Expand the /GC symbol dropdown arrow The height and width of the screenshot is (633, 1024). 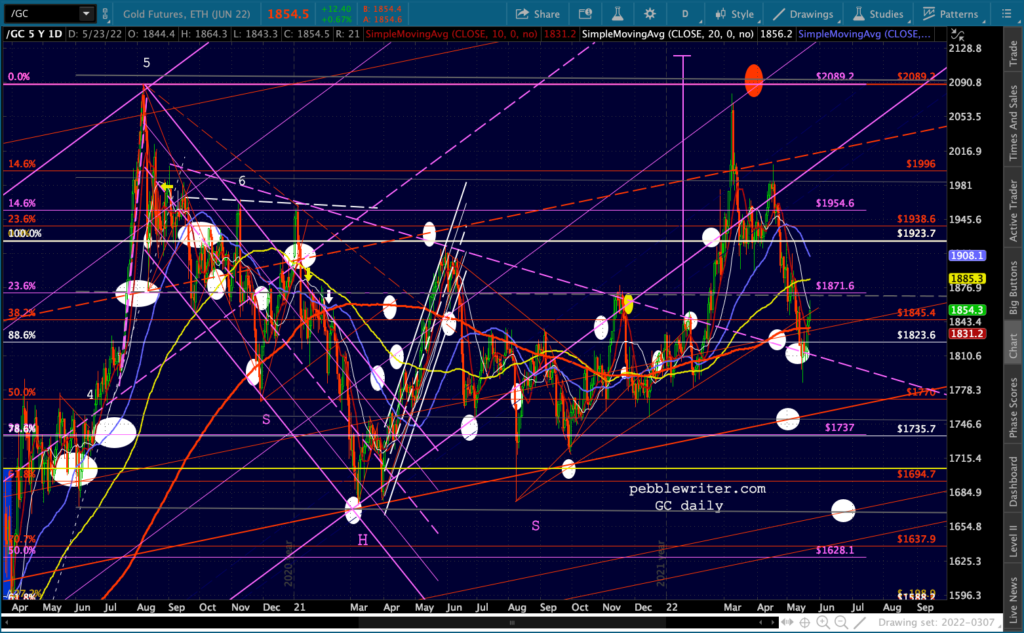[86, 13]
